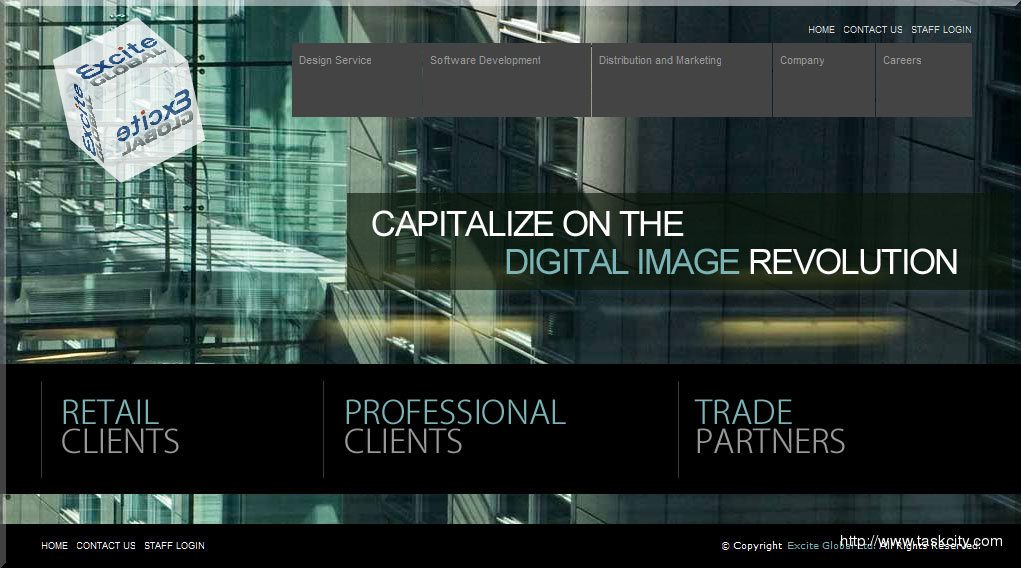Click the footer HOME link

click(x=54, y=546)
